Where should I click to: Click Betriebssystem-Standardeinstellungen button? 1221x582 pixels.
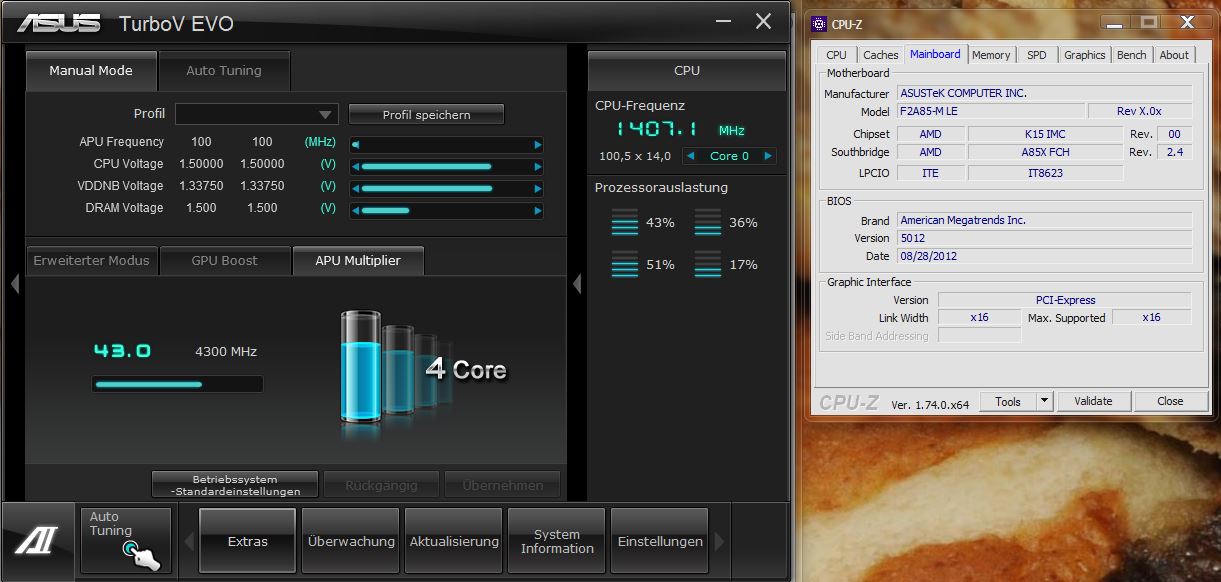[235, 485]
